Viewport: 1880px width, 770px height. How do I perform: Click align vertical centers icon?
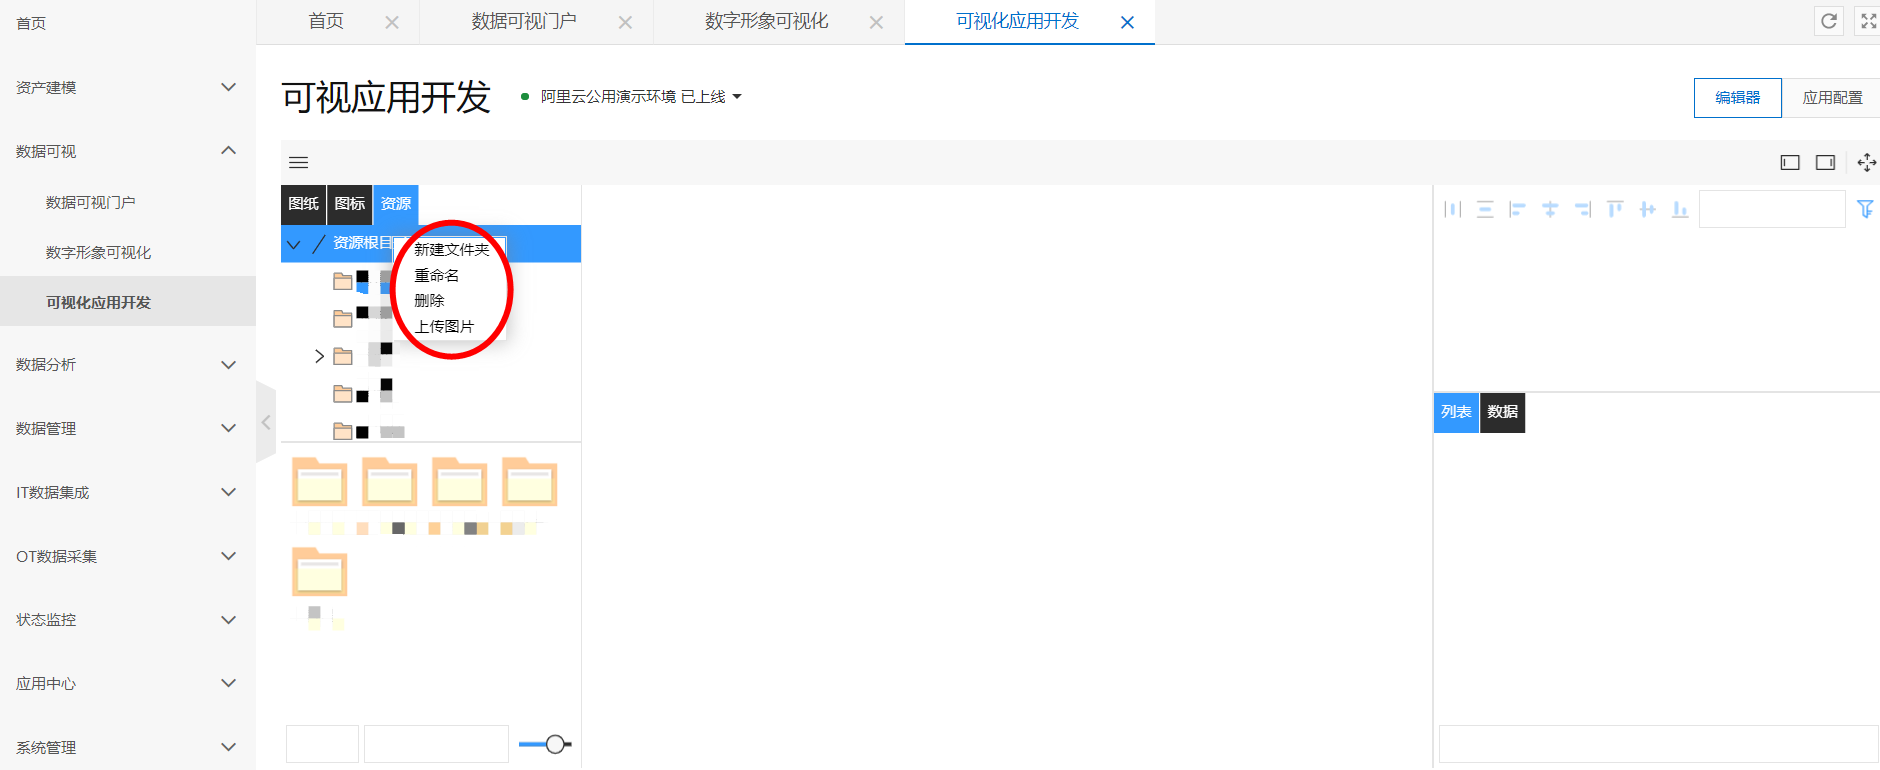1648,209
